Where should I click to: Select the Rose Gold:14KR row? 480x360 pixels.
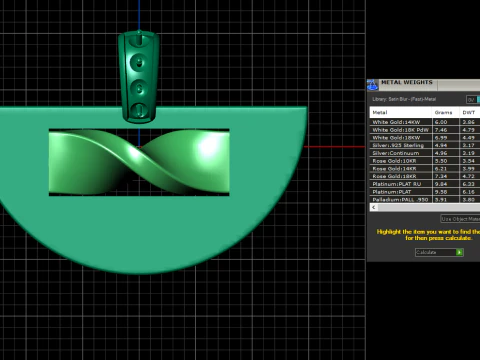(x=425, y=169)
